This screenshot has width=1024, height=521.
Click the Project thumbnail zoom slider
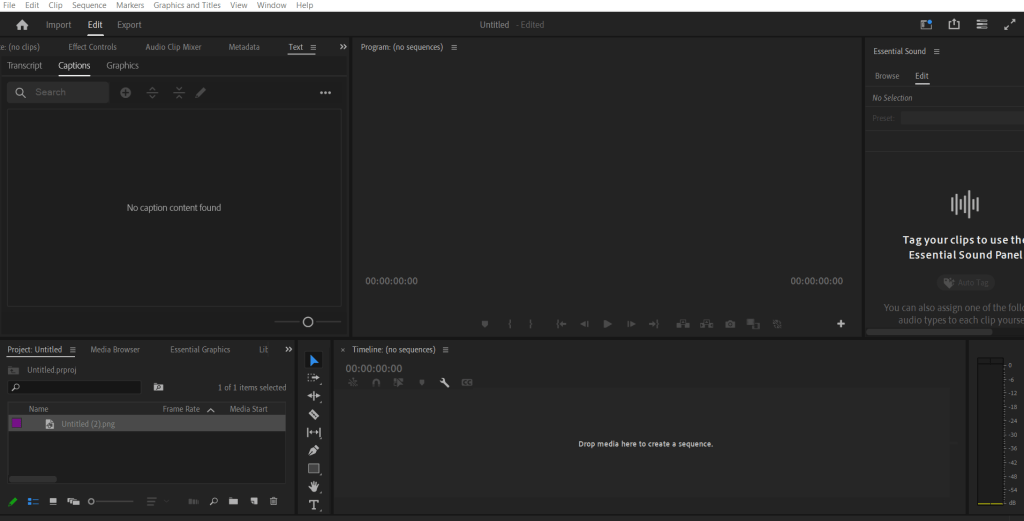[x=92, y=501]
